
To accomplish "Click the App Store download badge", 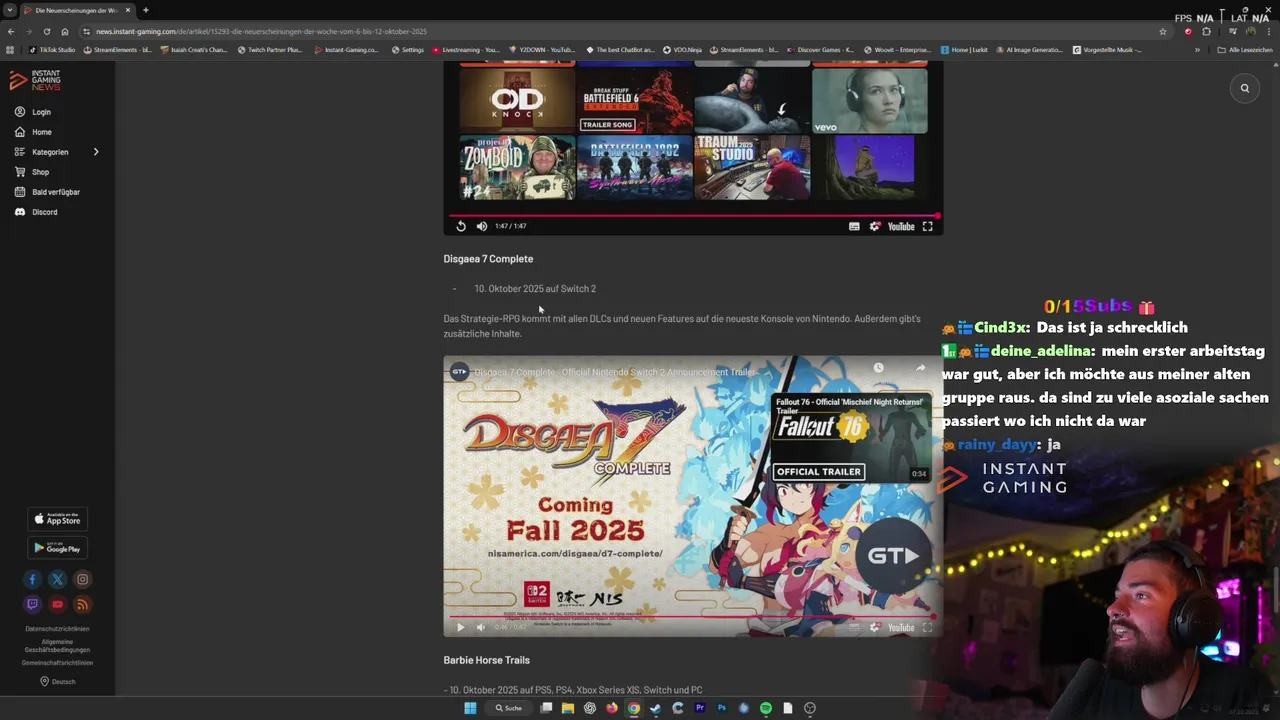I will pos(57,518).
